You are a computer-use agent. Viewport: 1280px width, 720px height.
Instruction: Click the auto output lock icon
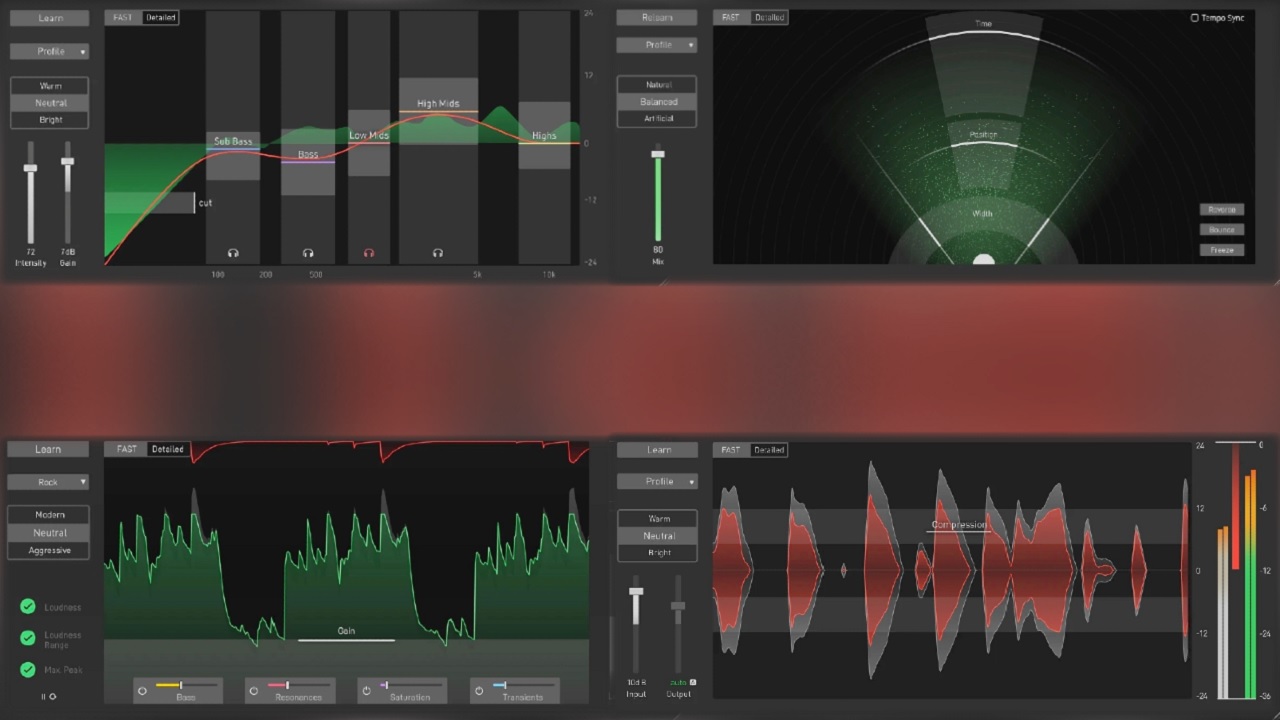point(692,683)
